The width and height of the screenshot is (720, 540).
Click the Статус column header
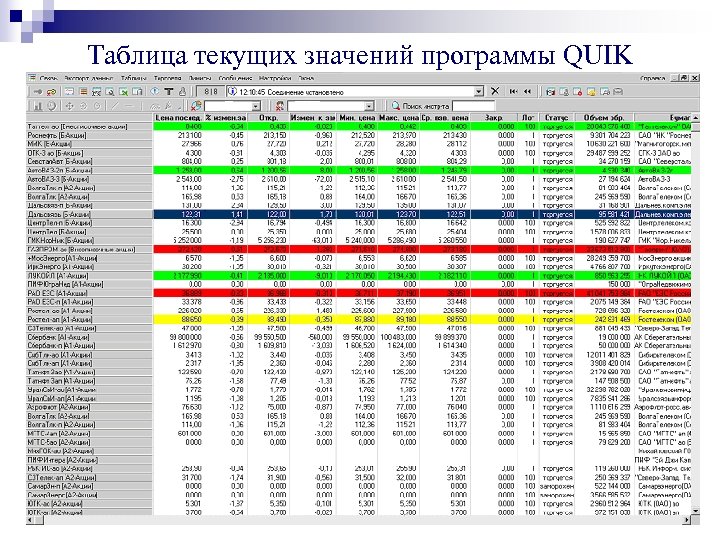click(x=557, y=118)
